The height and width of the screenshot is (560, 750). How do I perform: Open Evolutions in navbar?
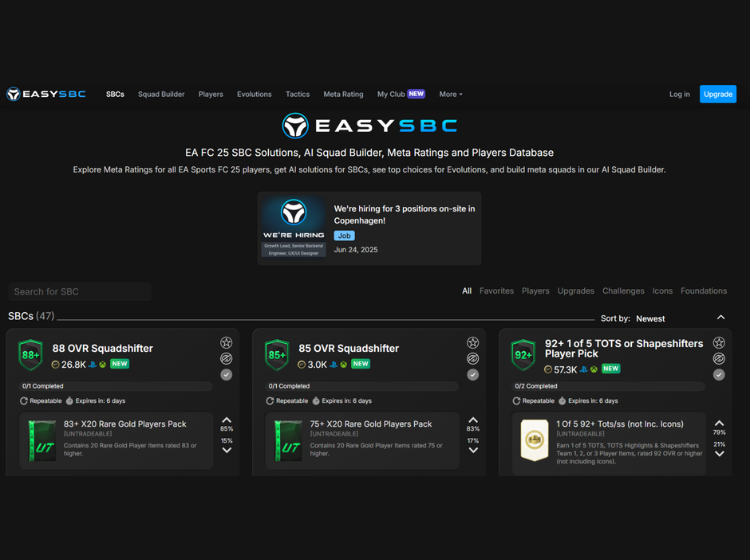point(254,94)
